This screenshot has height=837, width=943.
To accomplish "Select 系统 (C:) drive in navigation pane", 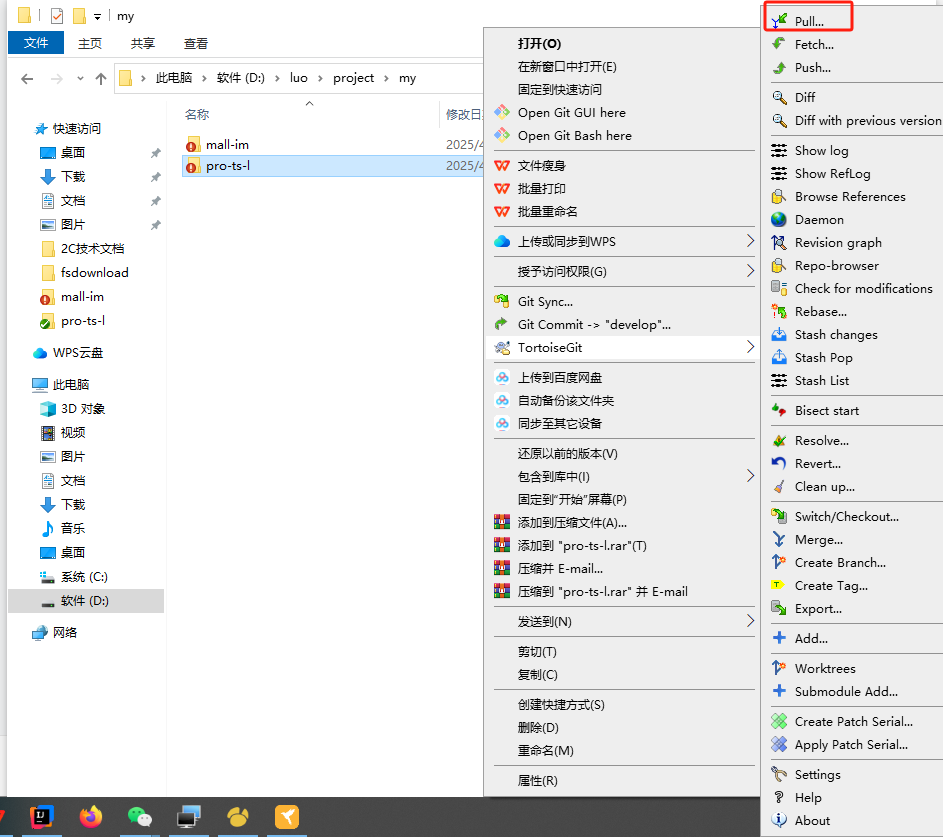I will (84, 577).
